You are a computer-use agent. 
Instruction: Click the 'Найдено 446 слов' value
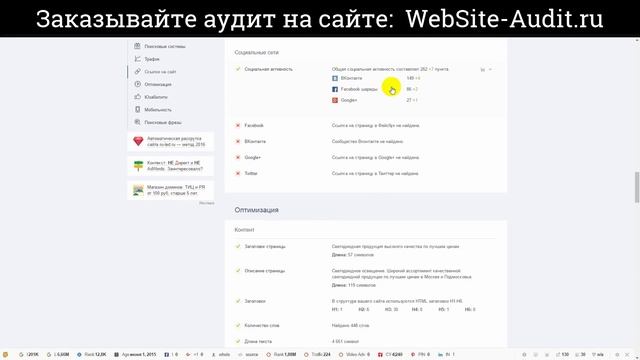(x=351, y=326)
